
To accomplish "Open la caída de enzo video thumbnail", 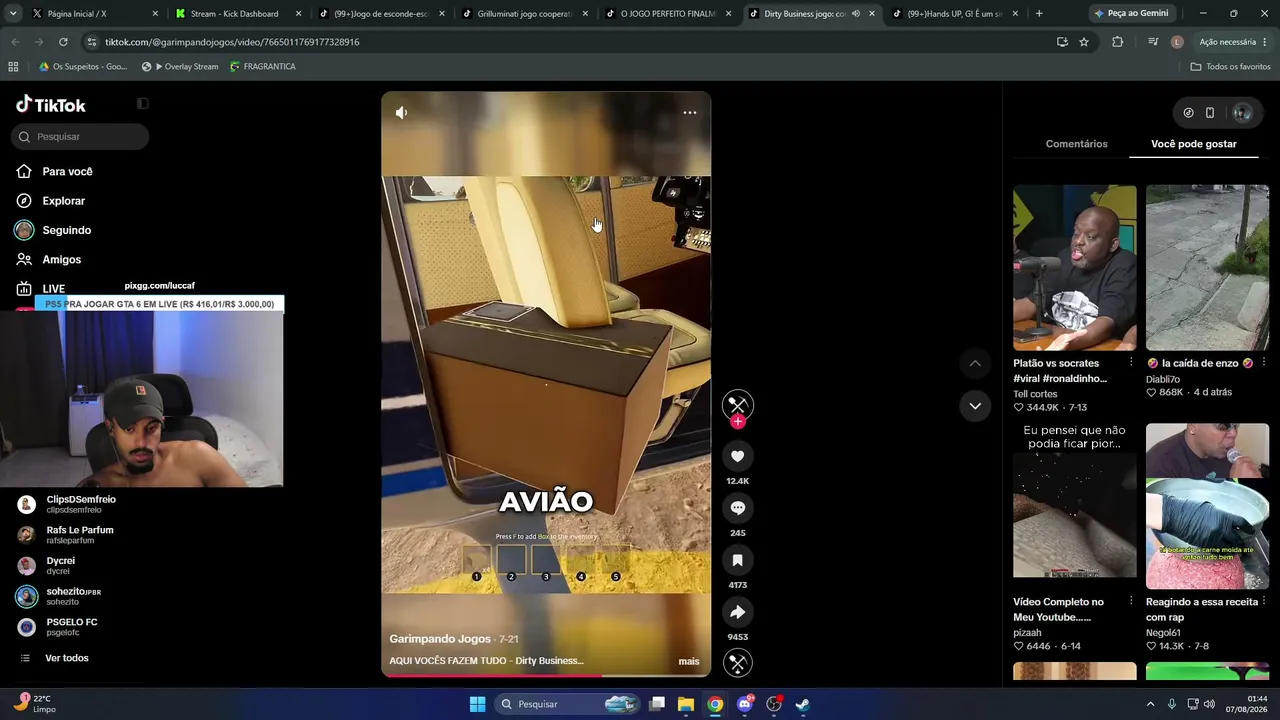I will click(1208, 268).
